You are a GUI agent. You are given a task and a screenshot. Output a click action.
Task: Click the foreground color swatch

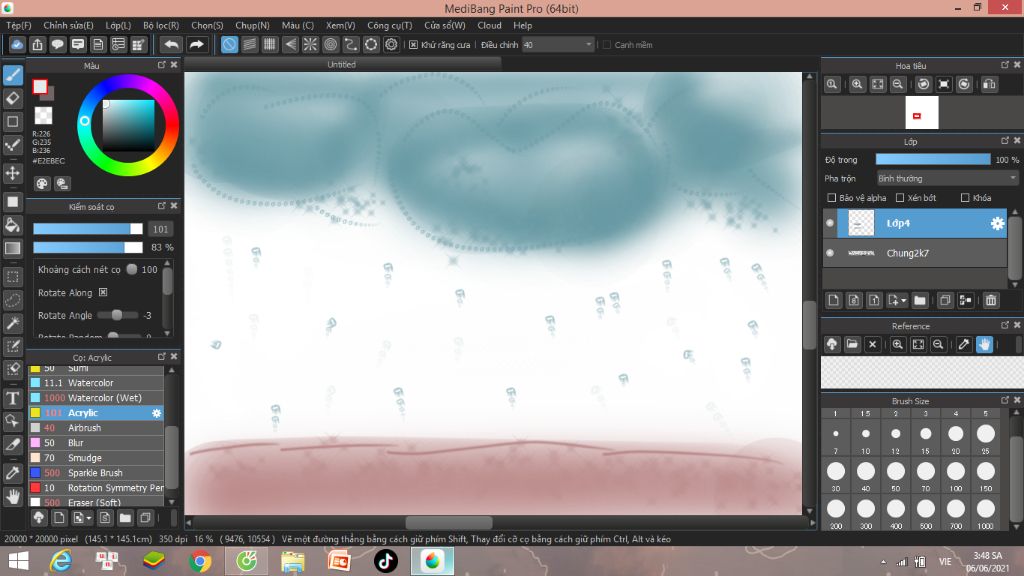point(40,86)
